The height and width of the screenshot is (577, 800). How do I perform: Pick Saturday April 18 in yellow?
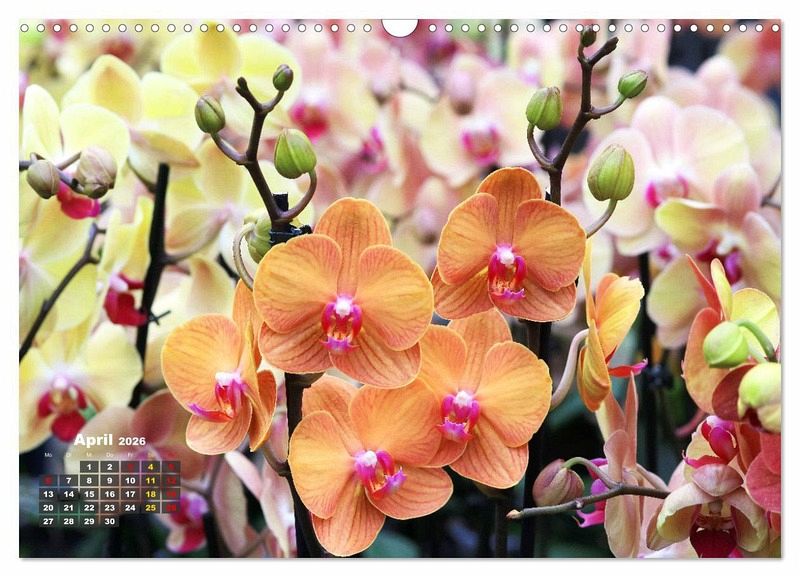(x=150, y=494)
